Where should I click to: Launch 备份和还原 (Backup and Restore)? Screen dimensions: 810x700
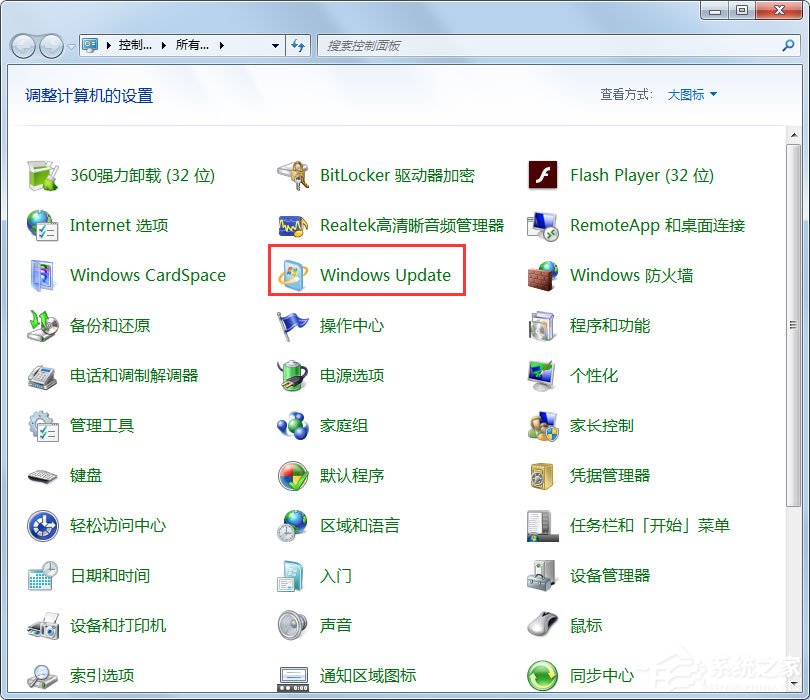(x=113, y=325)
